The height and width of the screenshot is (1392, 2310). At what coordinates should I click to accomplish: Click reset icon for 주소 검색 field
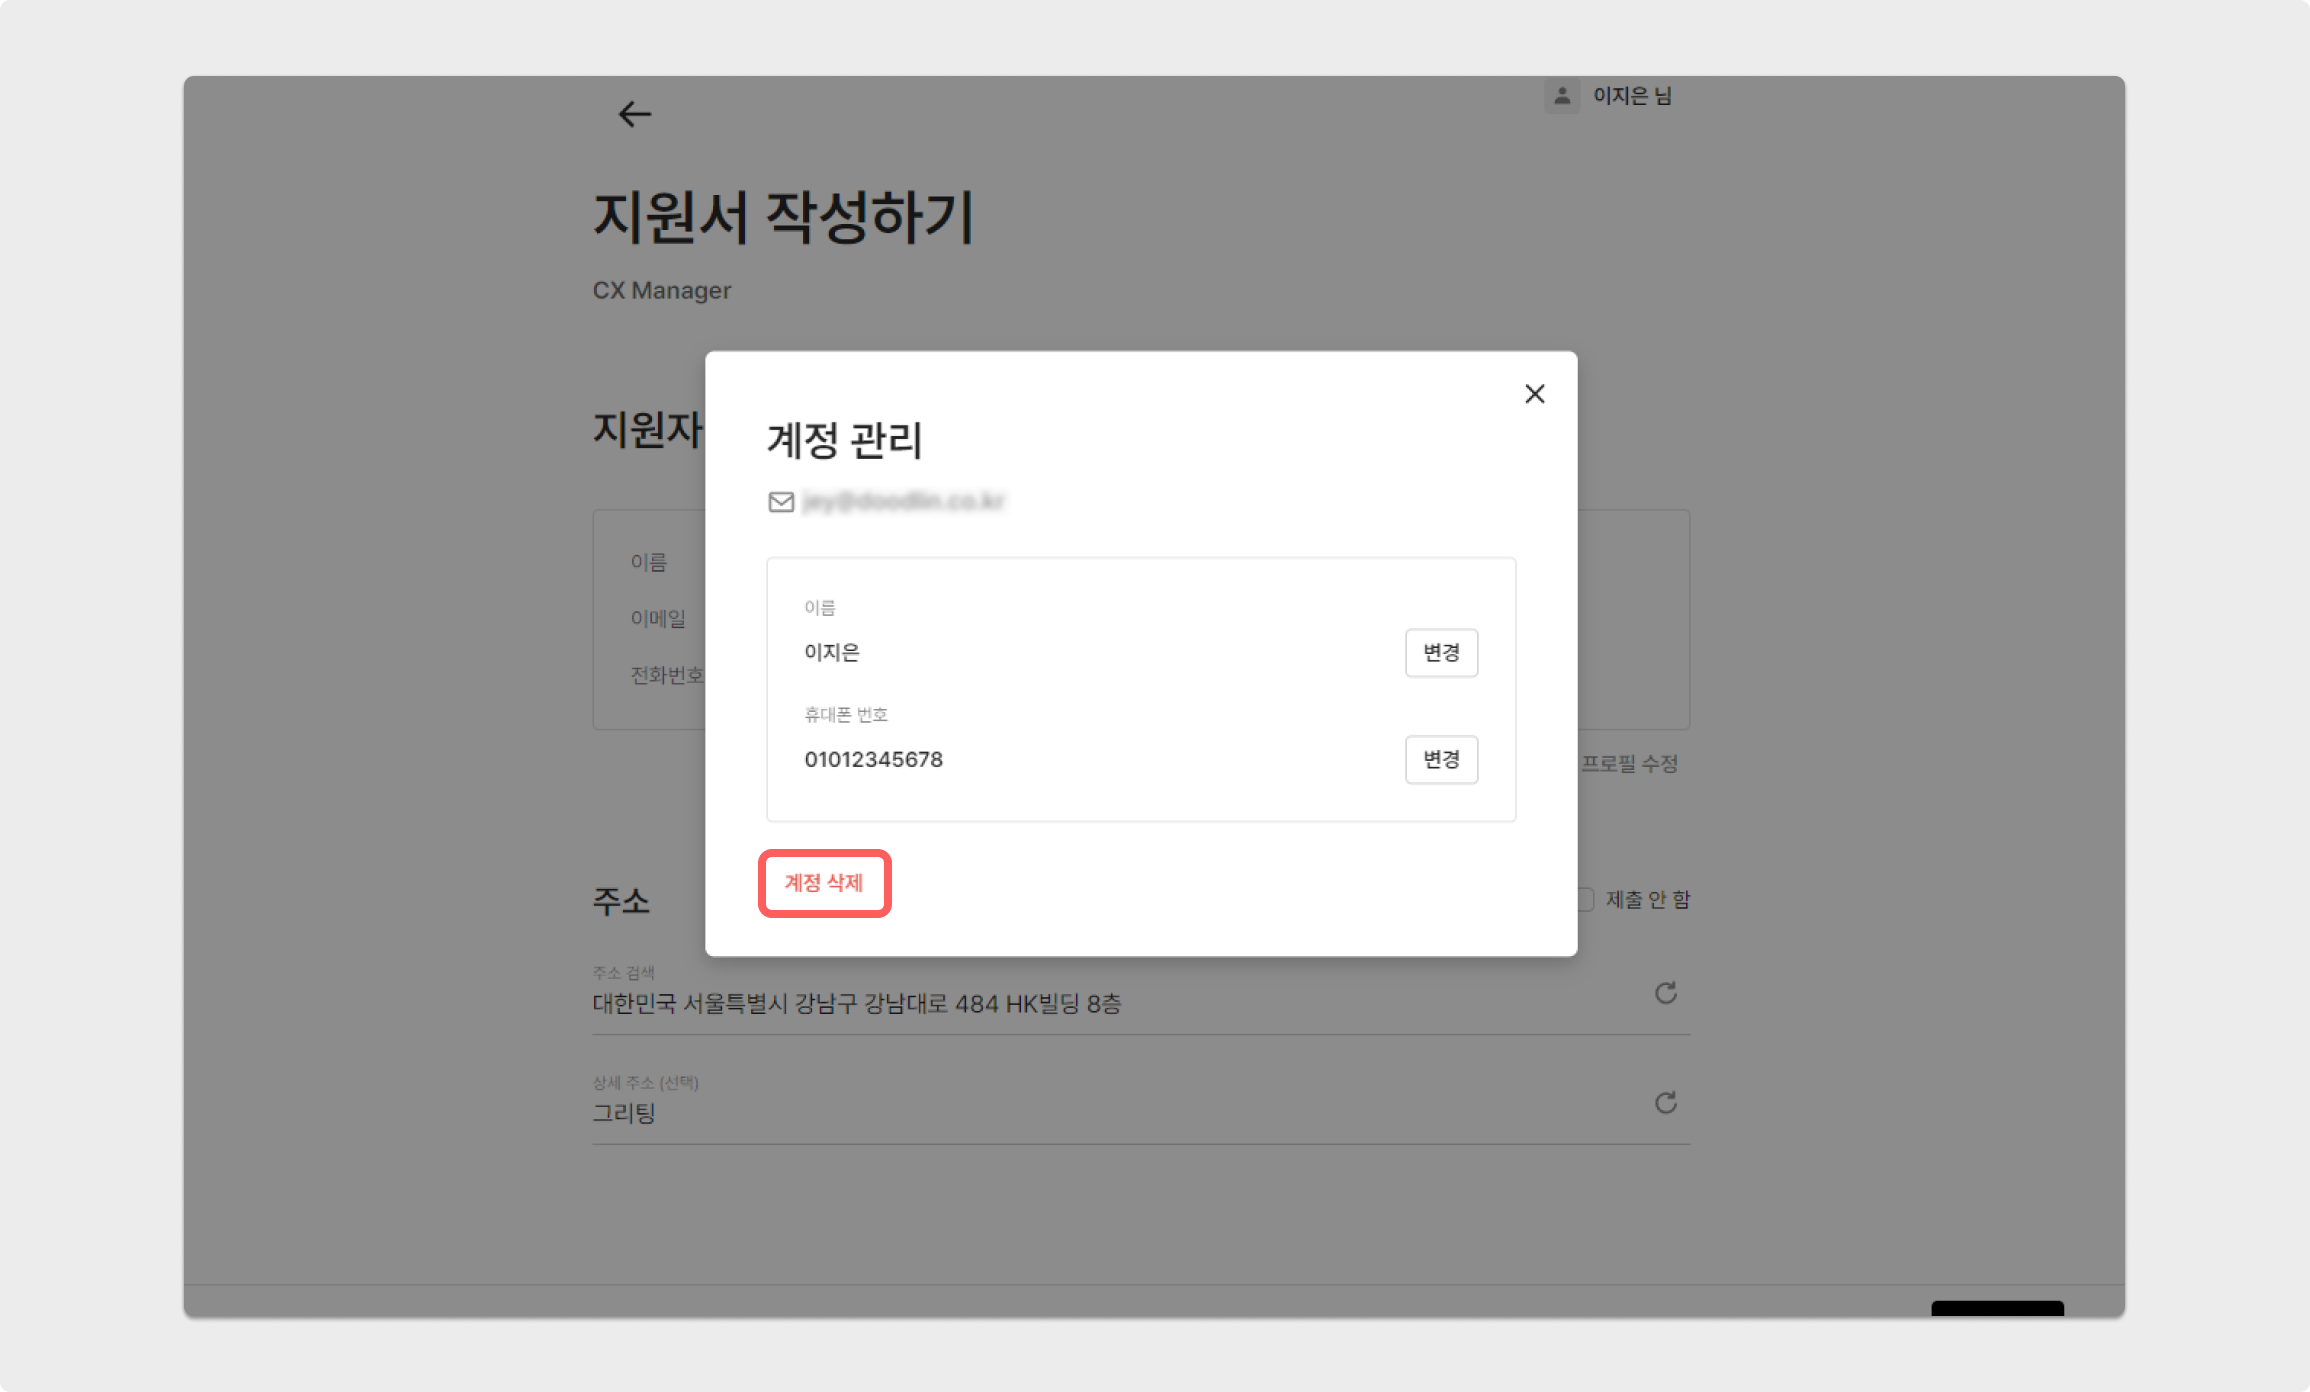click(1665, 993)
